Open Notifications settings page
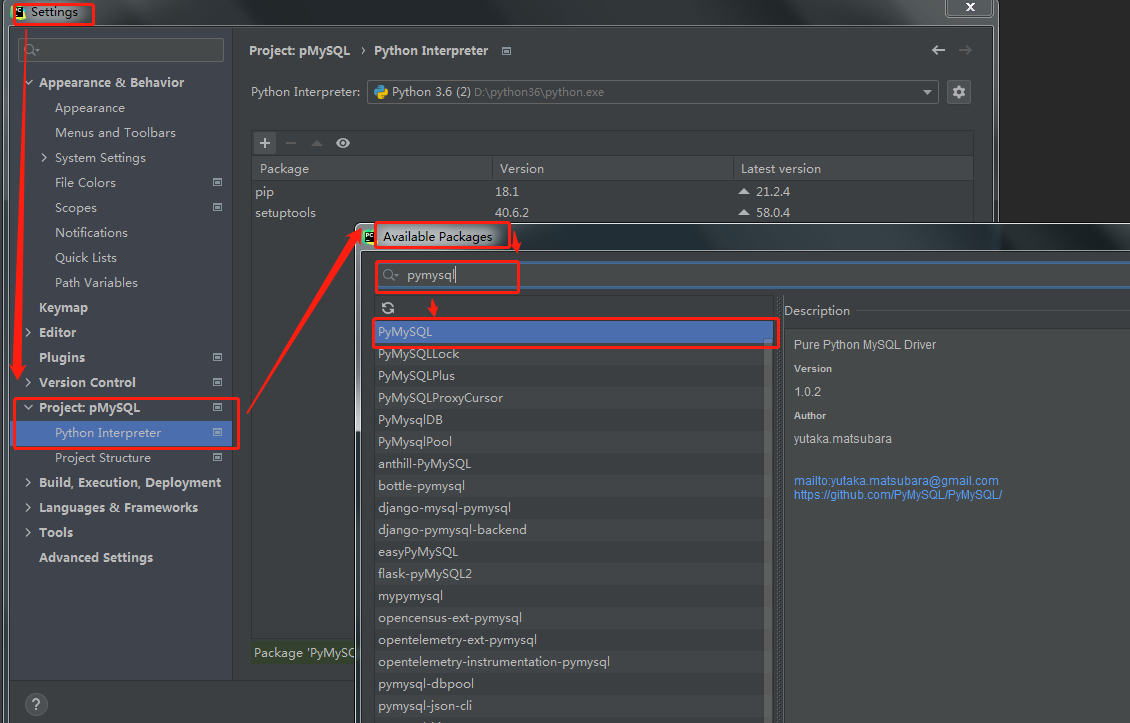 pyautogui.click(x=92, y=232)
